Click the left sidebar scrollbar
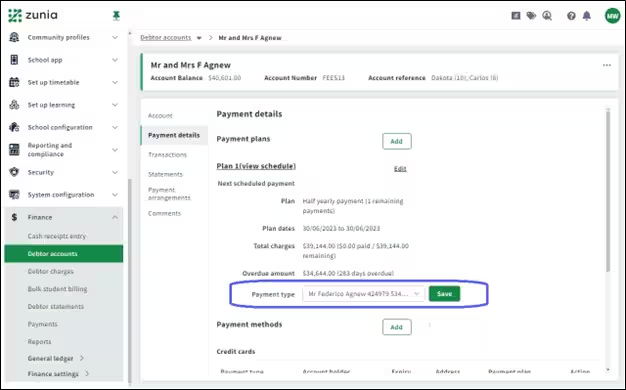Viewport: 626px width, 390px height. (x=130, y=281)
